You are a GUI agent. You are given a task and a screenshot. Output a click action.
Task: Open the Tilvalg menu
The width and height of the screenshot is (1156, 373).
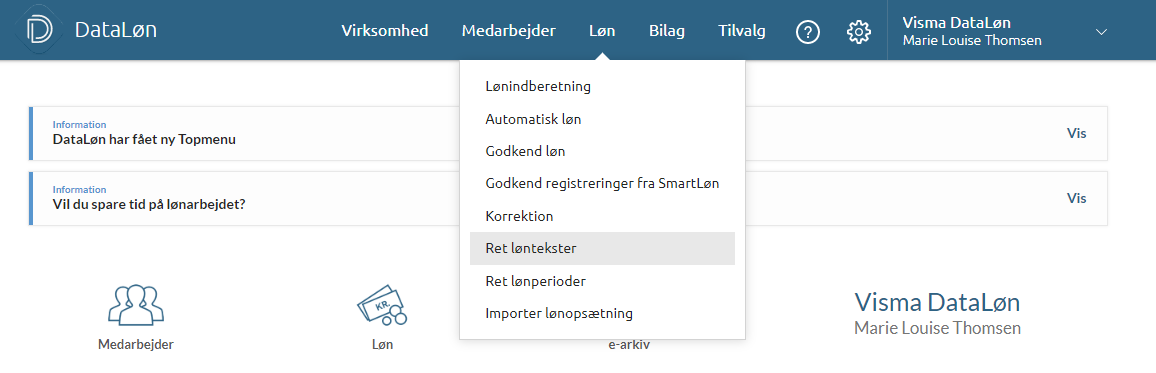tap(742, 31)
